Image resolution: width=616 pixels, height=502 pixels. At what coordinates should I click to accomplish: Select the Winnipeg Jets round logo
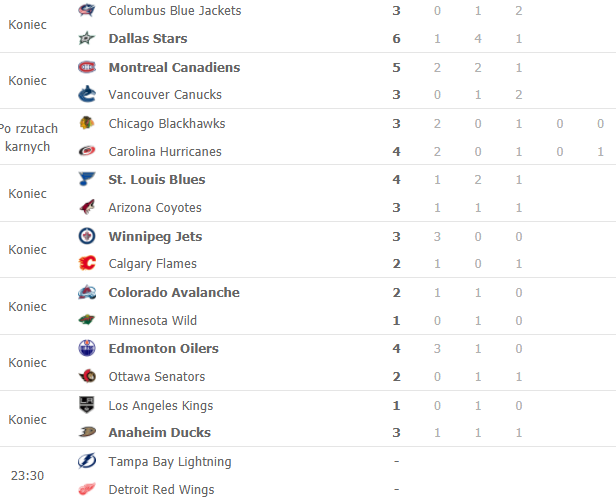click(x=87, y=236)
